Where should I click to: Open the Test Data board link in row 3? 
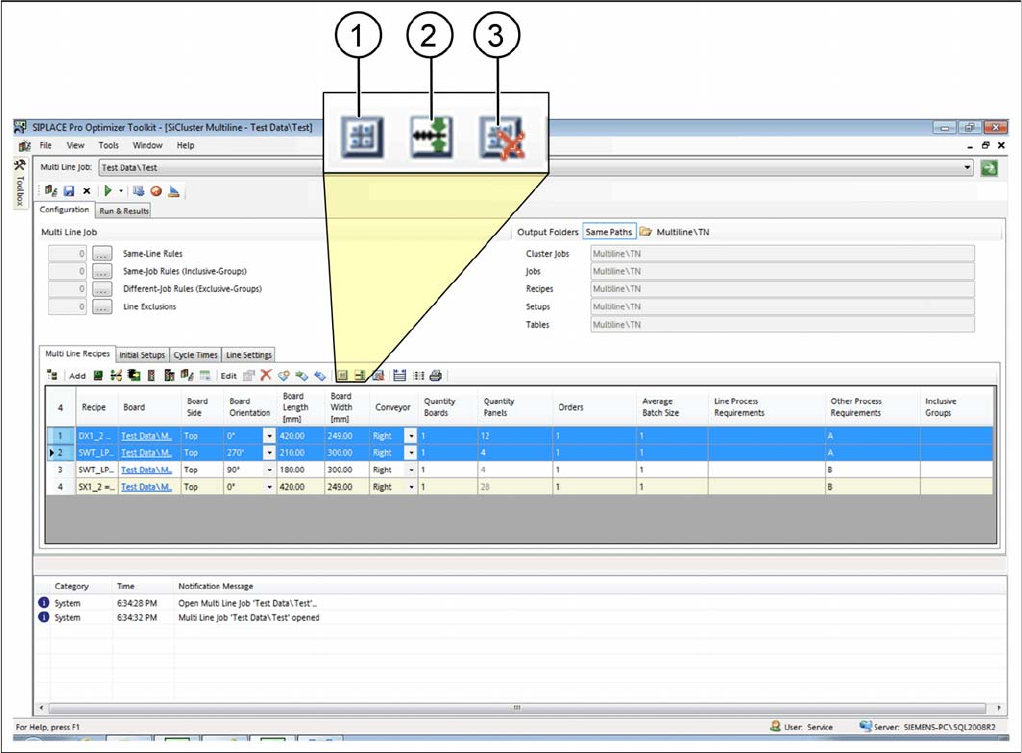click(x=146, y=470)
